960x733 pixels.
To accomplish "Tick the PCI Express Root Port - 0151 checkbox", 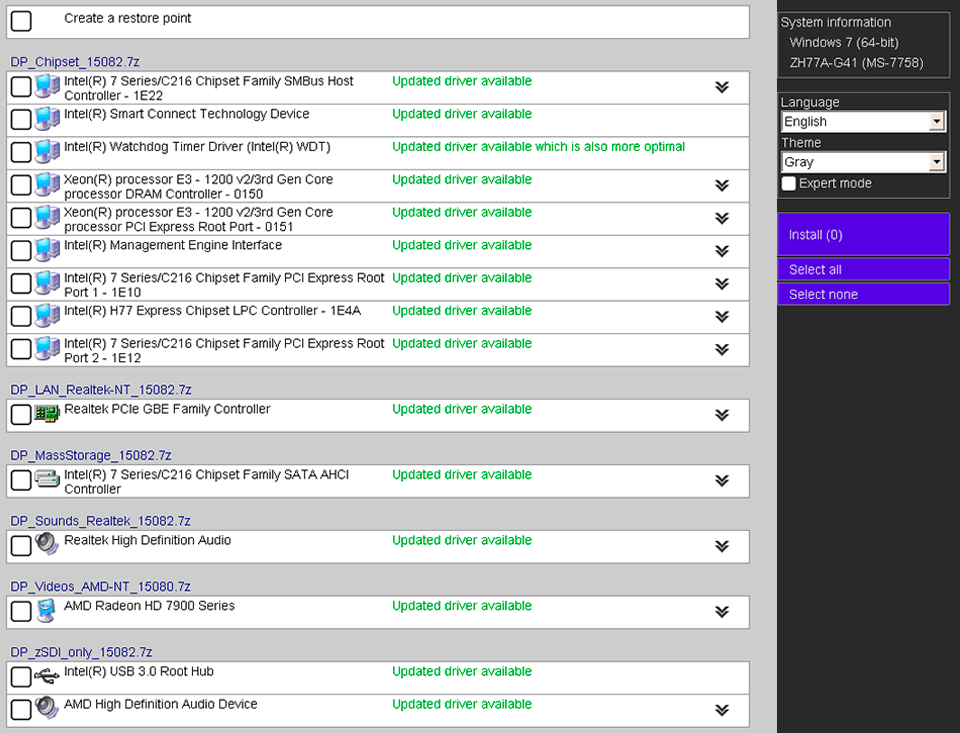I will pyautogui.click(x=21, y=218).
